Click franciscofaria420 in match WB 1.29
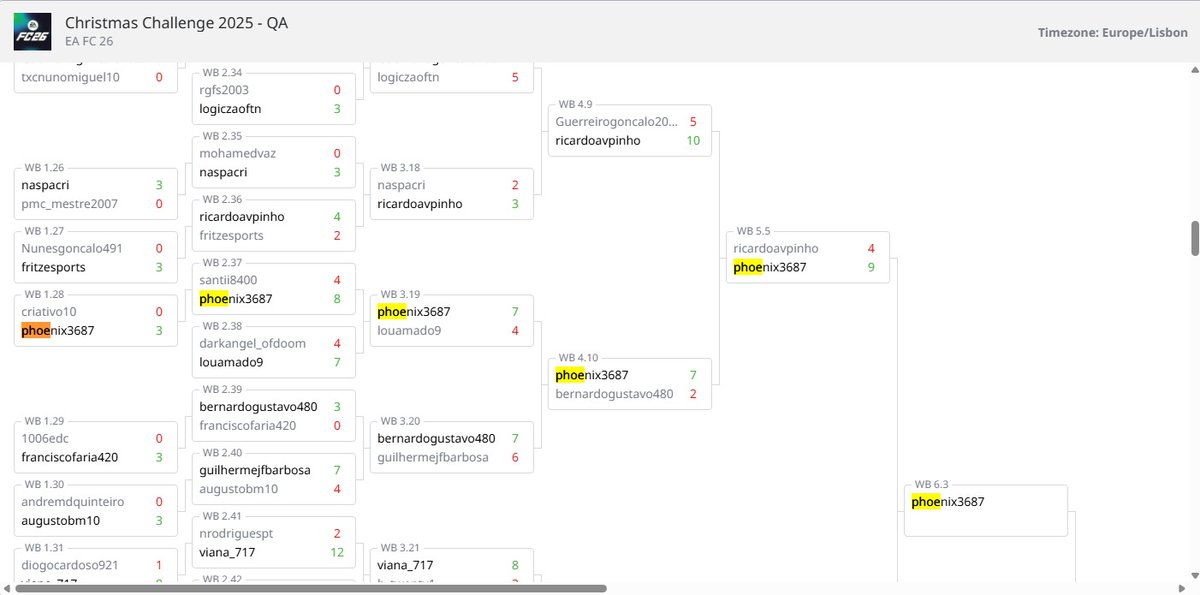Screen dimensions: 1200x595 click(x=69, y=457)
